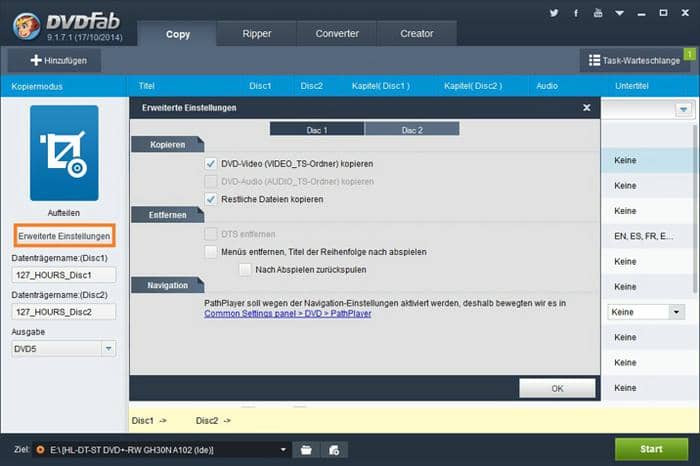This screenshot has height=466, width=700.
Task: Edit Datenträgername 127_HOURS_Disc1 field
Action: (63, 275)
